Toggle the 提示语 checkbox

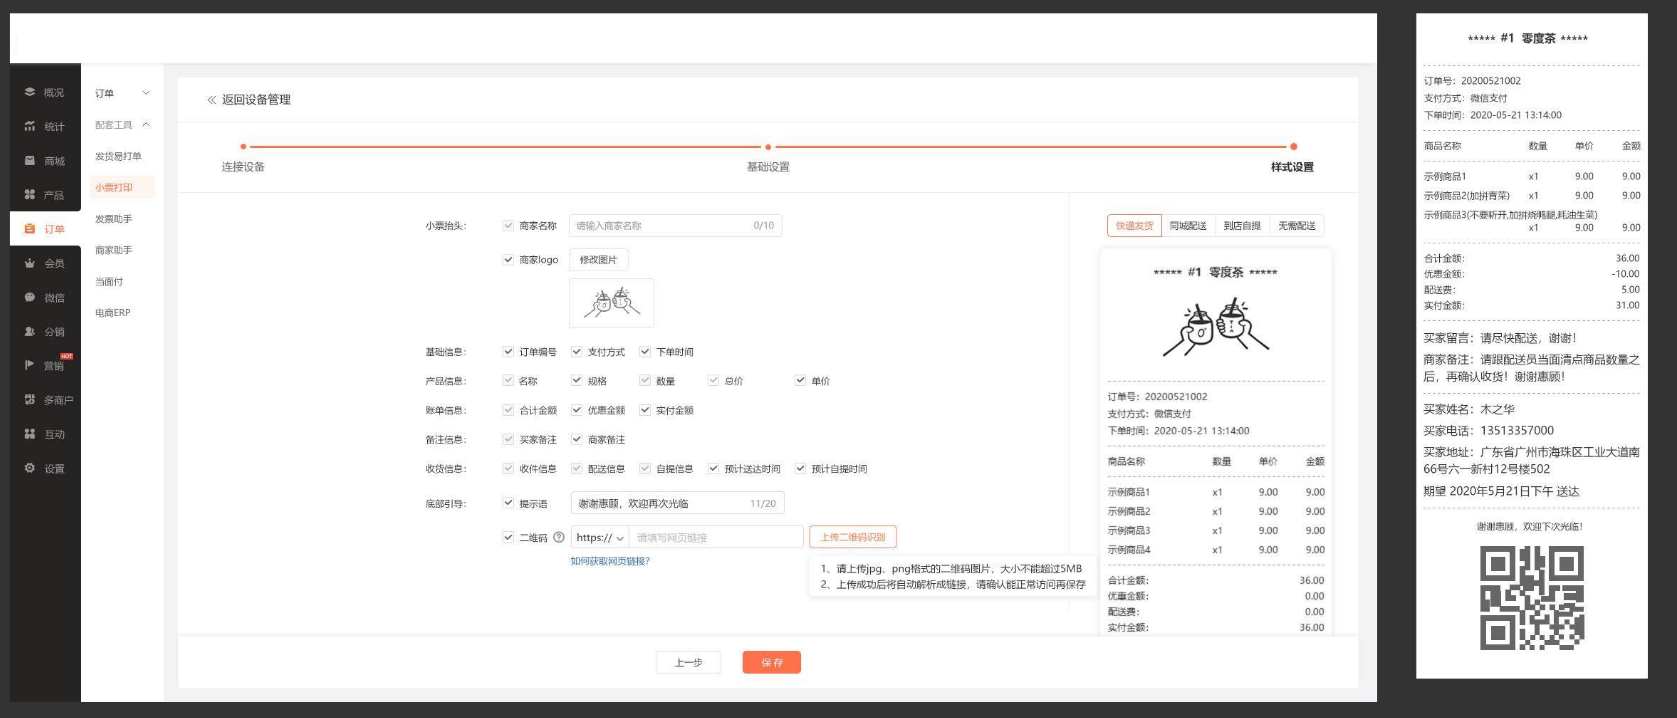508,503
